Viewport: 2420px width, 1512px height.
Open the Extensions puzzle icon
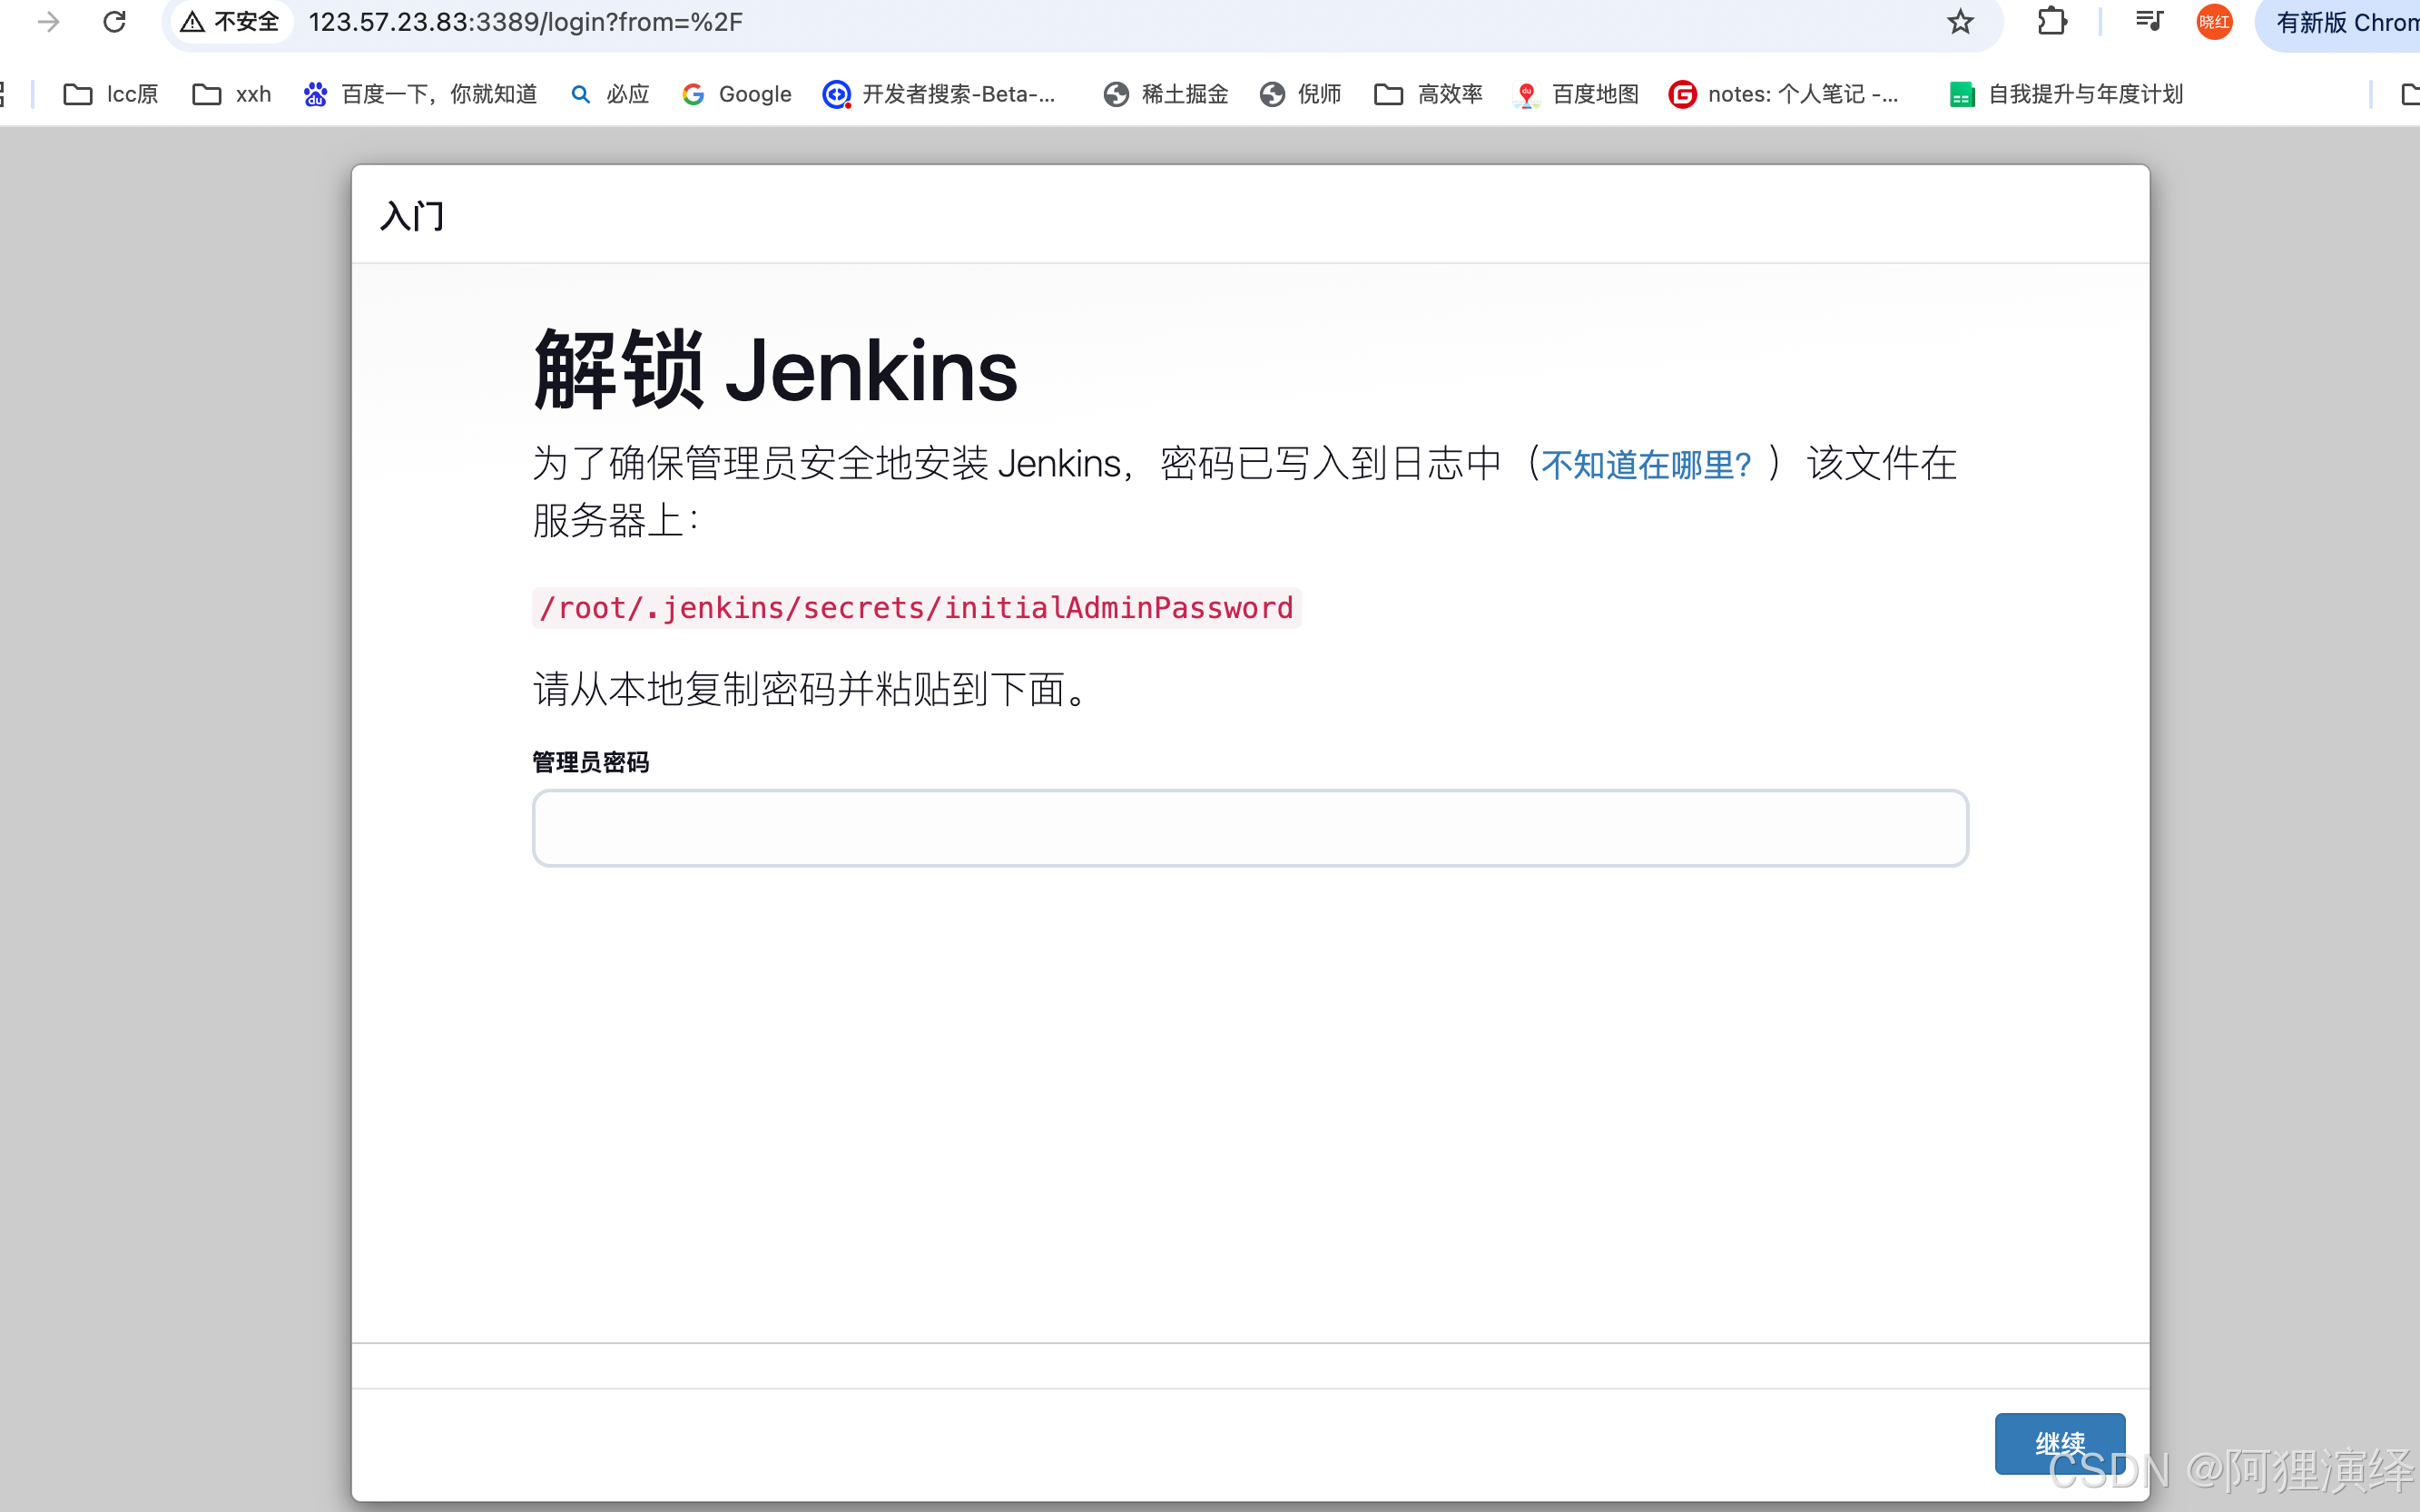point(2052,21)
